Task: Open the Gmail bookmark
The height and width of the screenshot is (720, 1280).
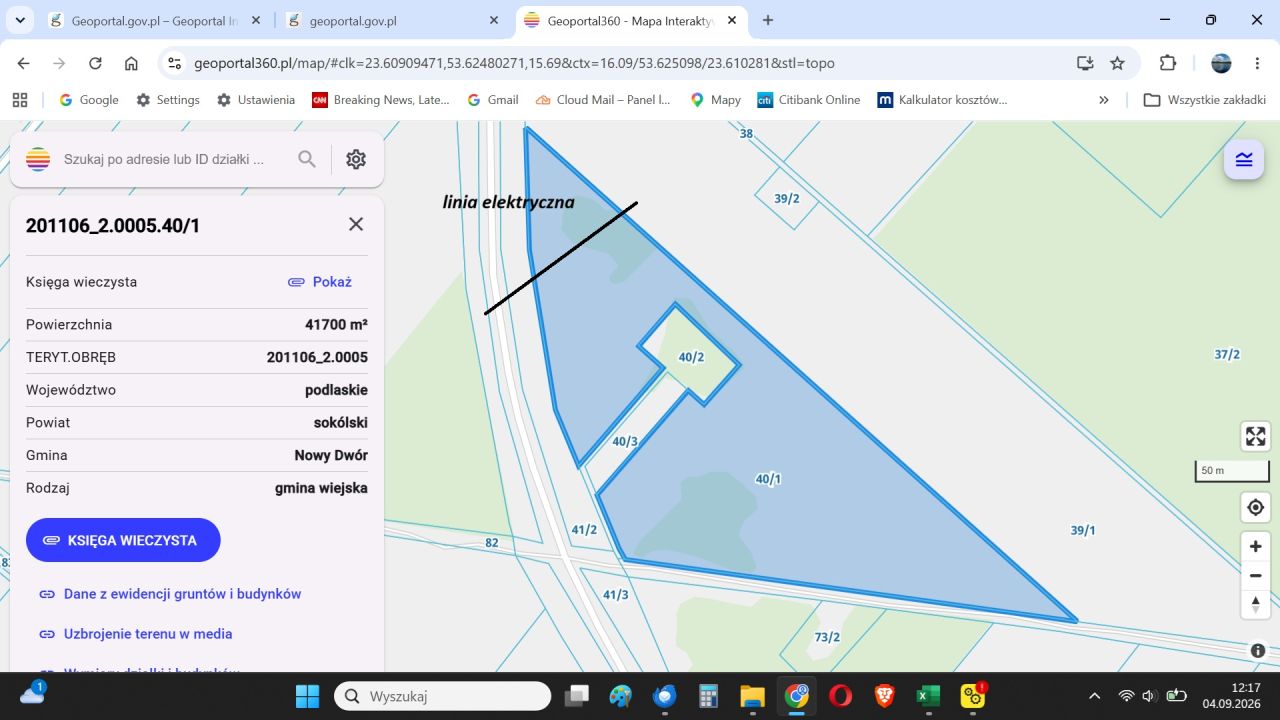Action: coord(491,100)
